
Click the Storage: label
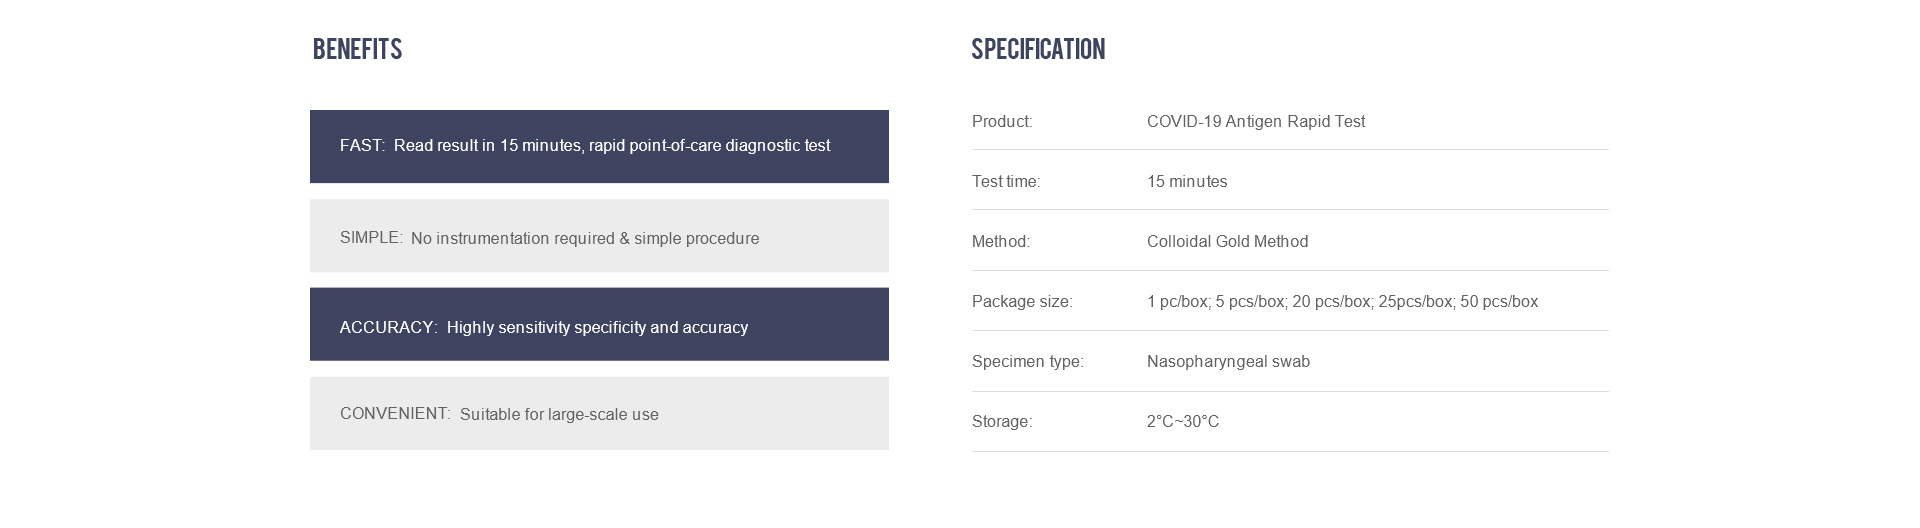point(1002,421)
